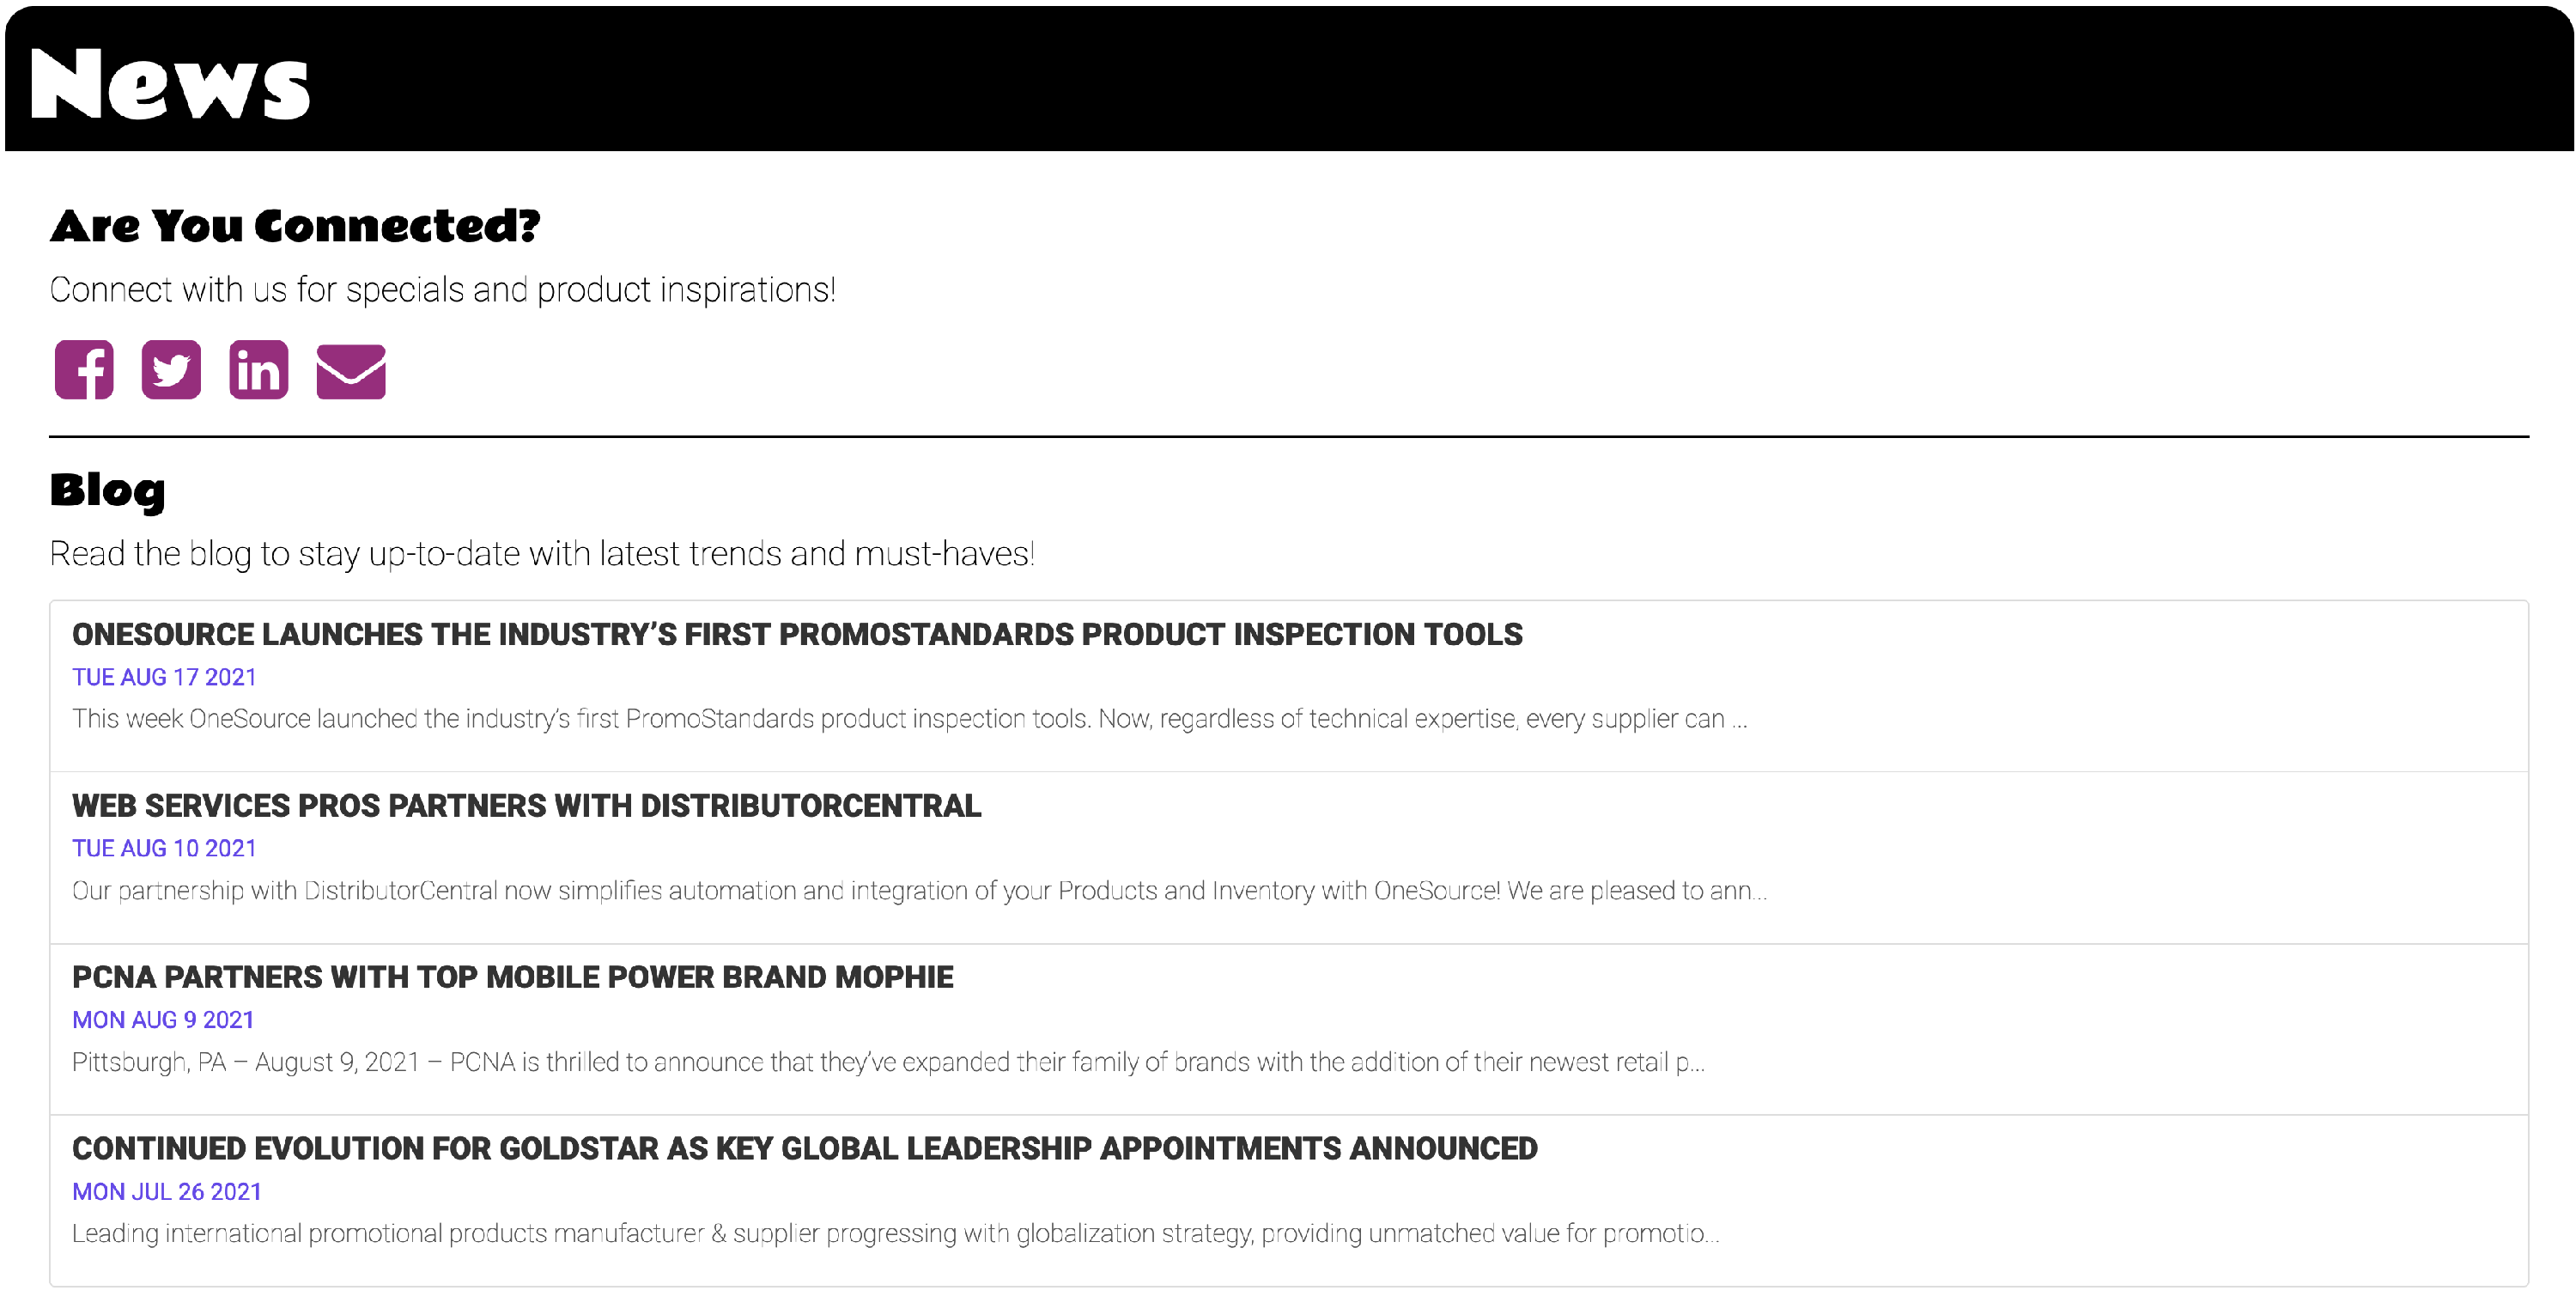Click the TUE AUG 17 2021 date
Viewport: 2576px width, 1315px height.
click(x=164, y=677)
